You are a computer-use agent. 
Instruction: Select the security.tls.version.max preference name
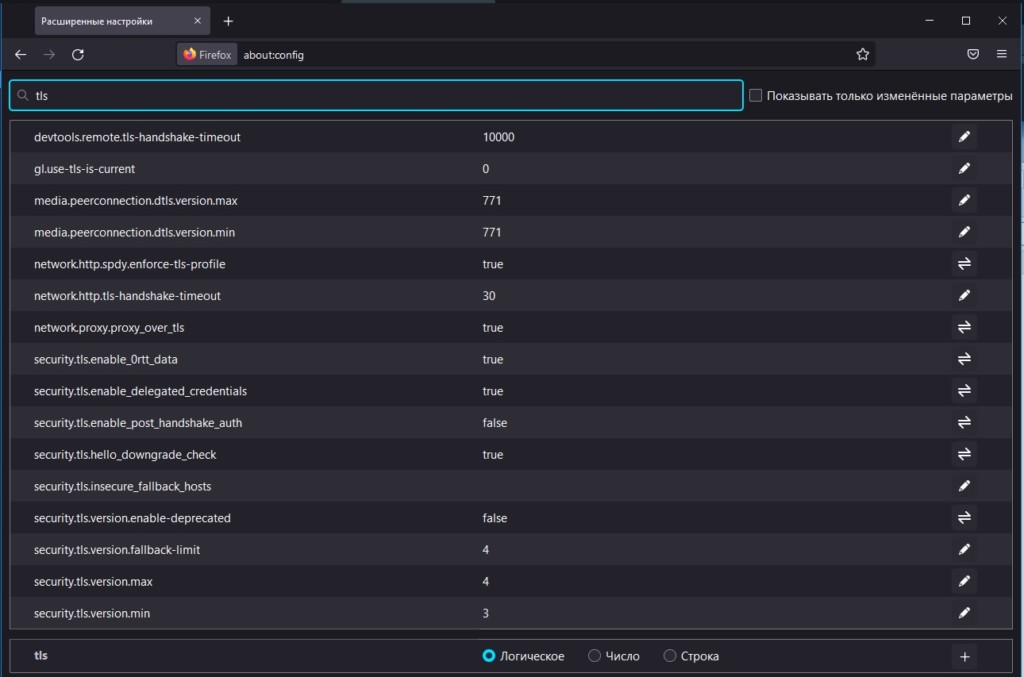click(93, 582)
